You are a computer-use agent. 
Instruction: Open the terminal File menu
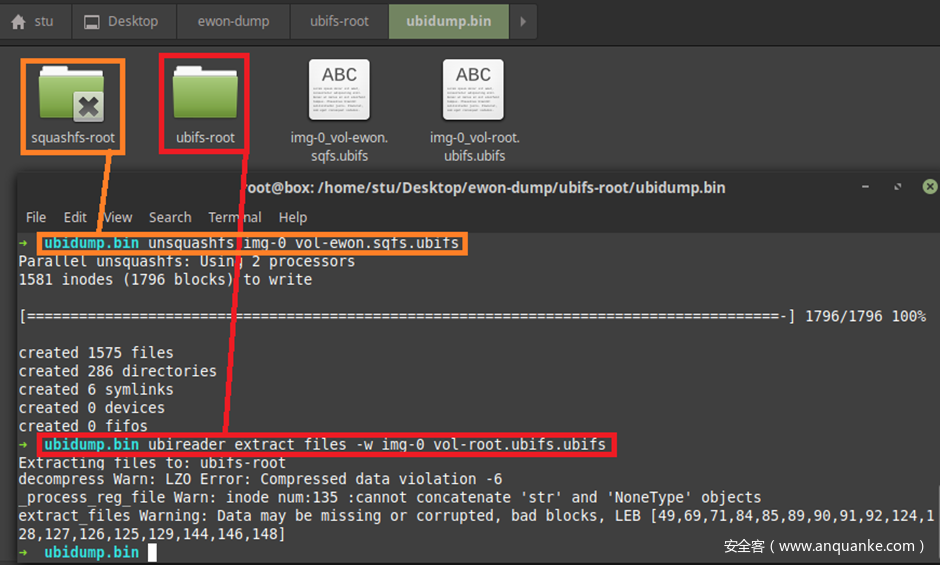pos(36,217)
